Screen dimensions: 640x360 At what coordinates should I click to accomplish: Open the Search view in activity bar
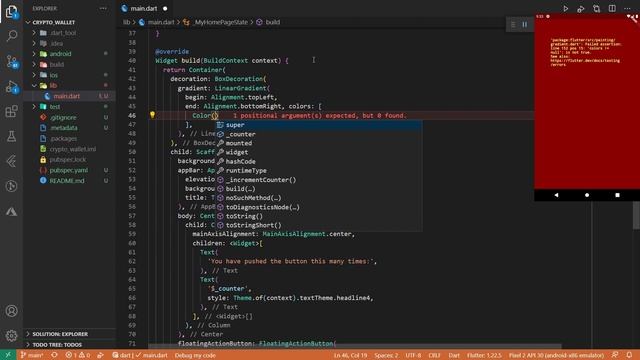coord(11,36)
